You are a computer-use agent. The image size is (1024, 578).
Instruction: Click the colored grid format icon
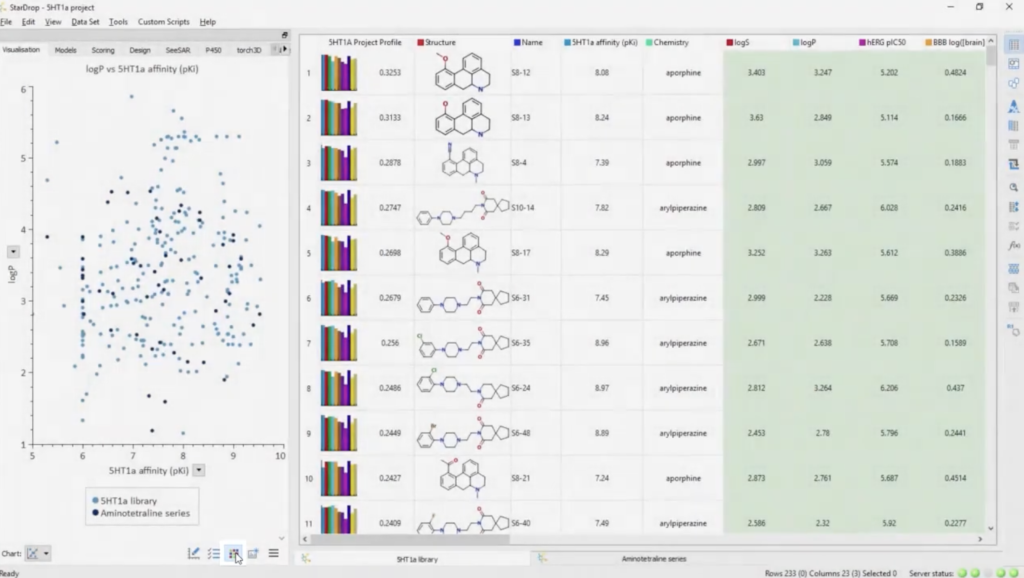click(x=234, y=553)
